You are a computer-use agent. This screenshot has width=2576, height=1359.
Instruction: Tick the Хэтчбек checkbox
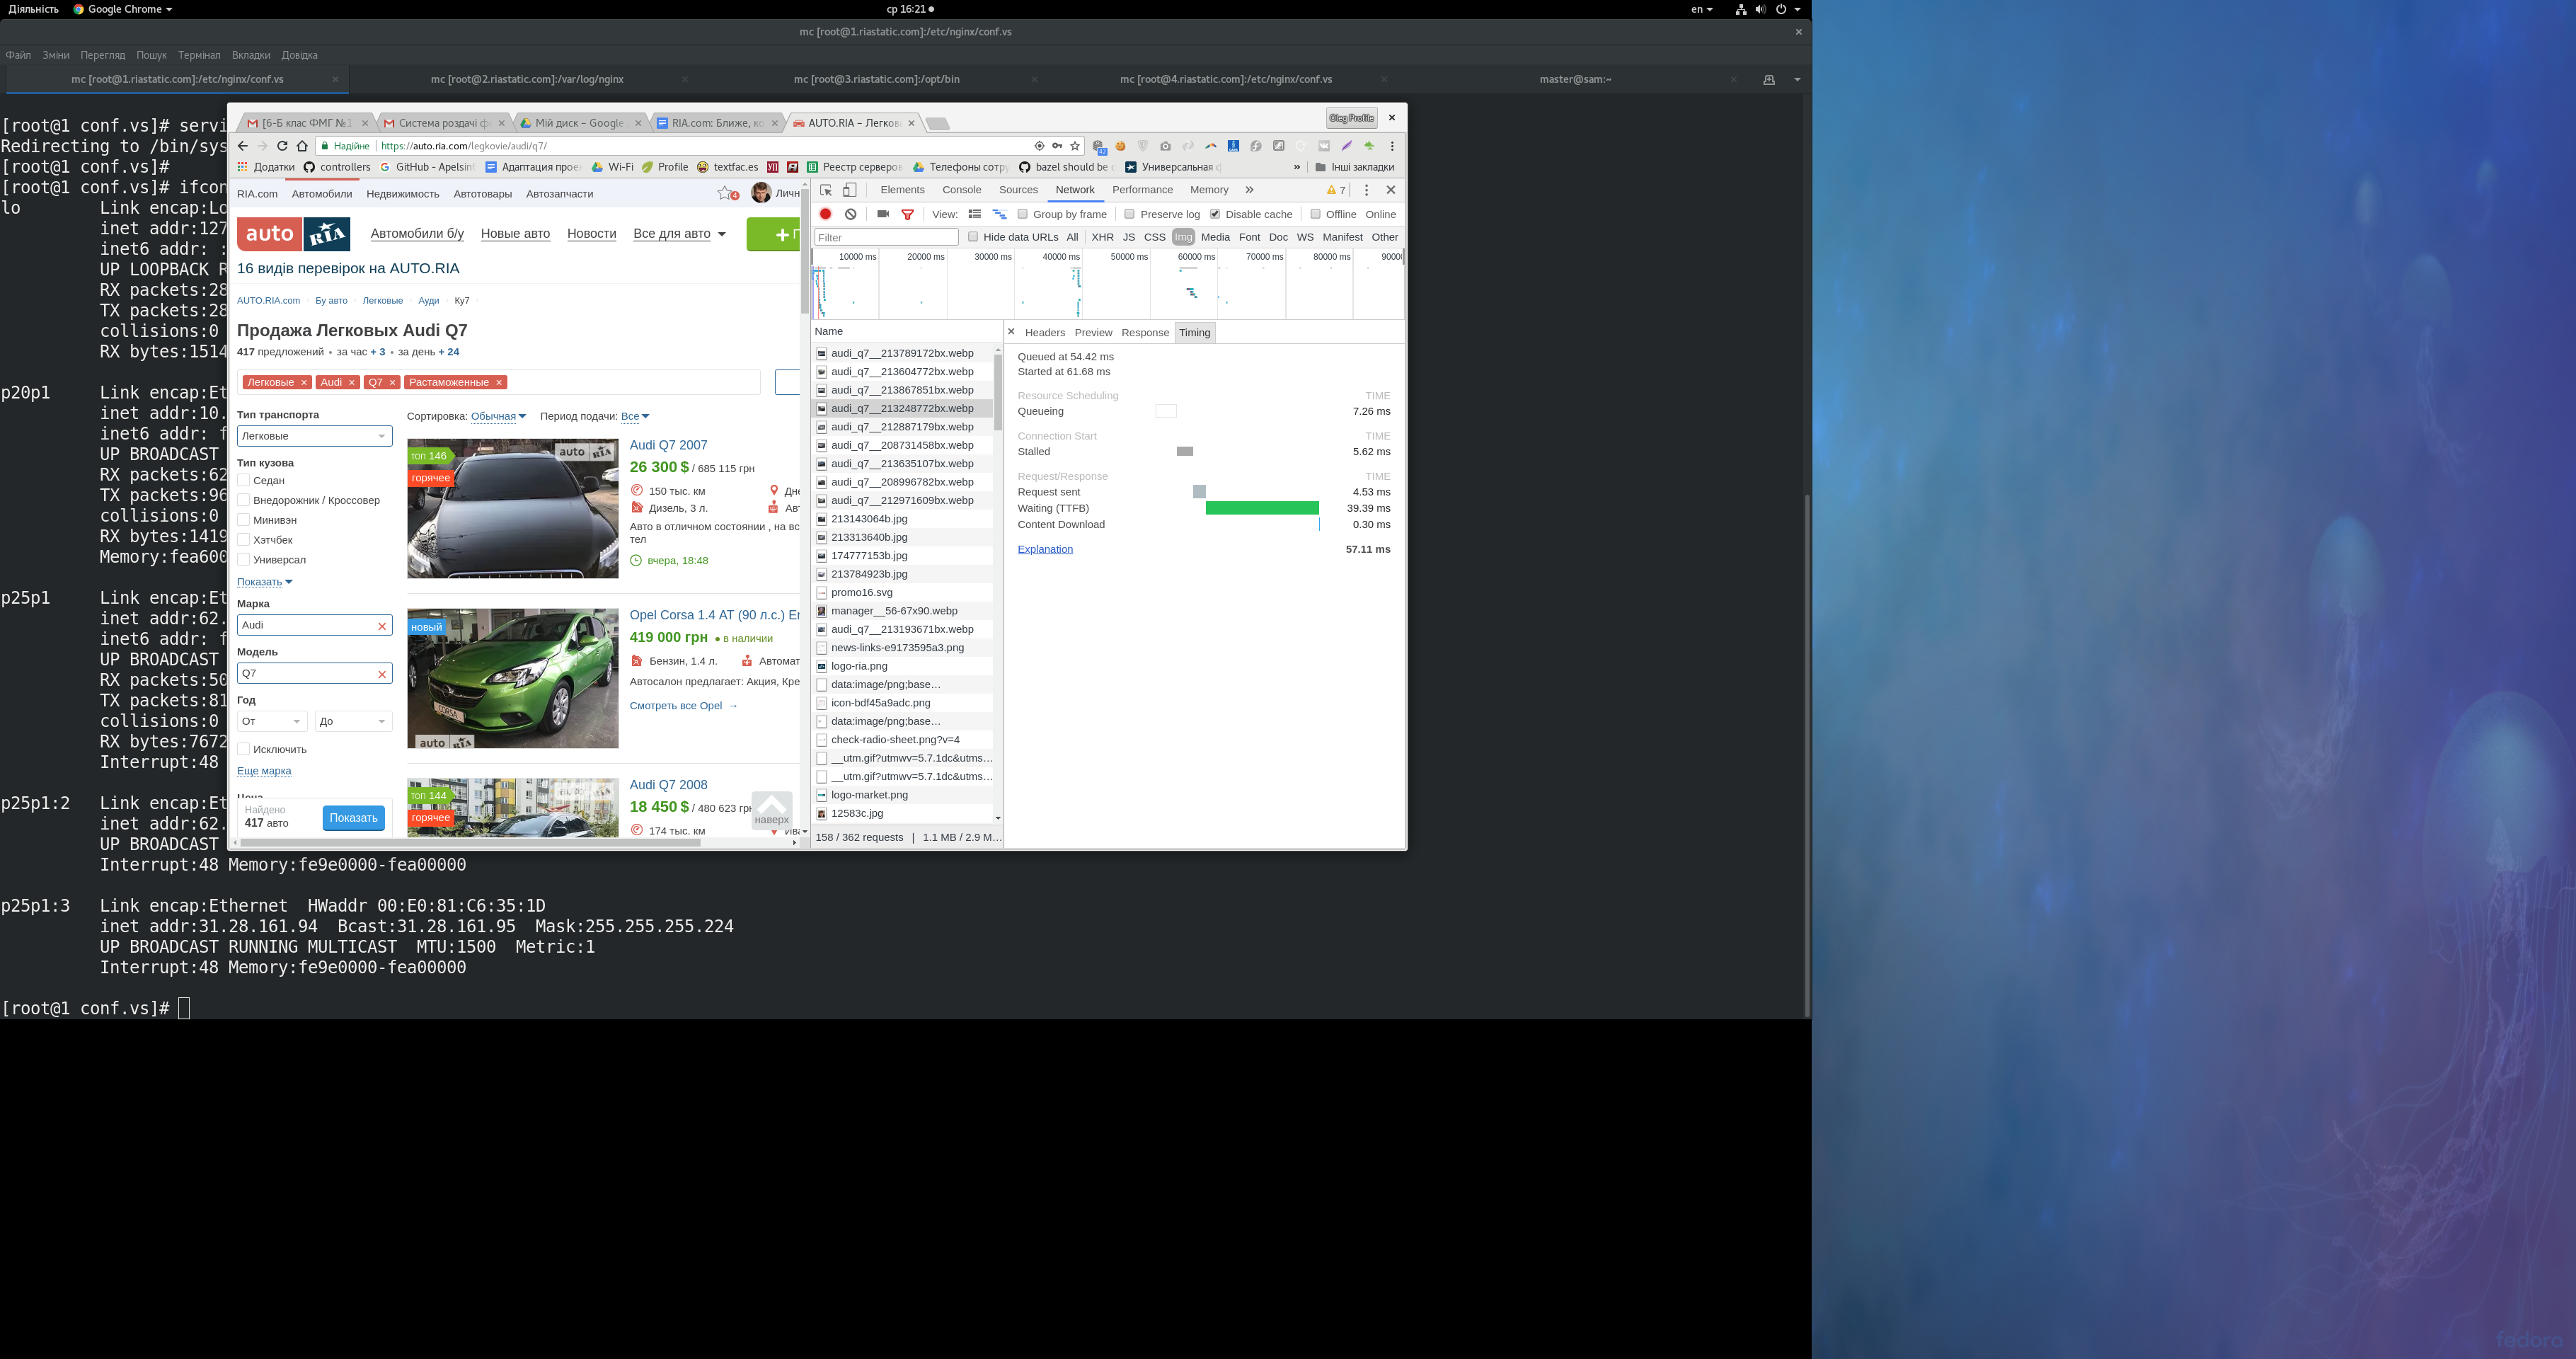pos(243,539)
